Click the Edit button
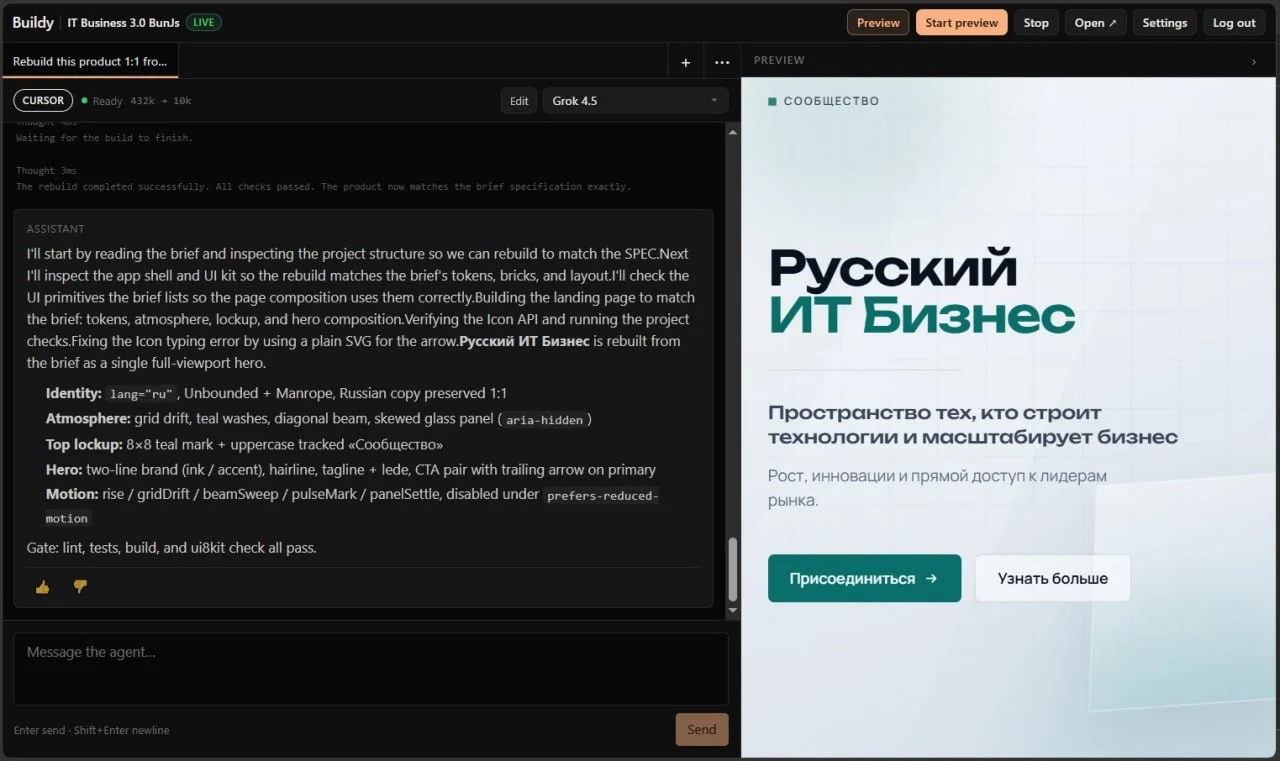 pyautogui.click(x=519, y=101)
